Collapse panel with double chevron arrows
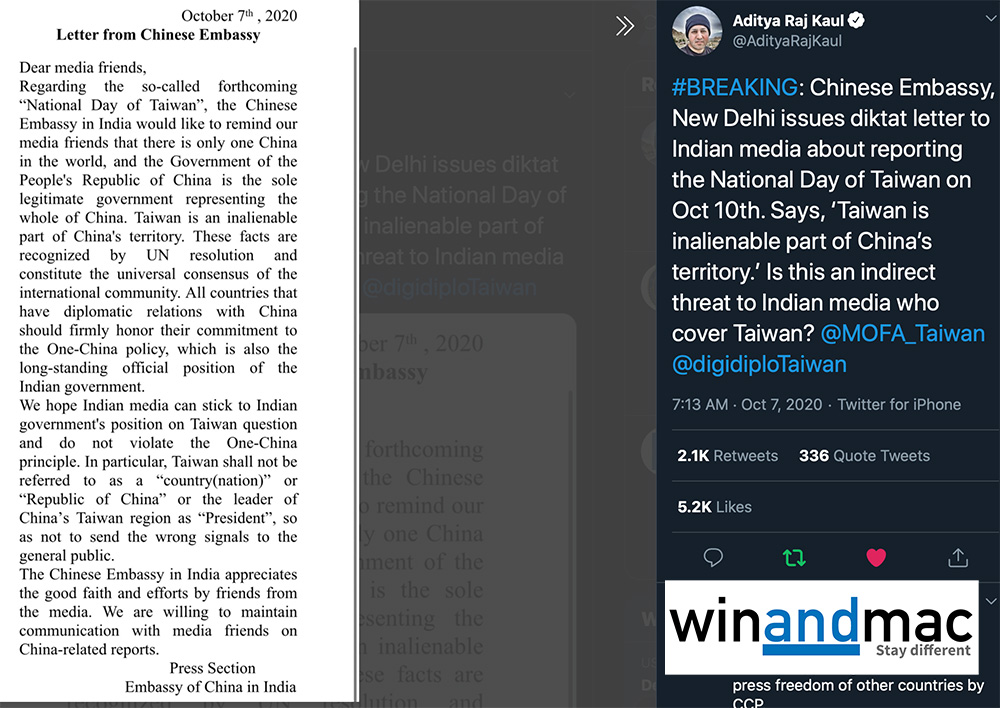This screenshot has width=1000, height=708. [625, 26]
